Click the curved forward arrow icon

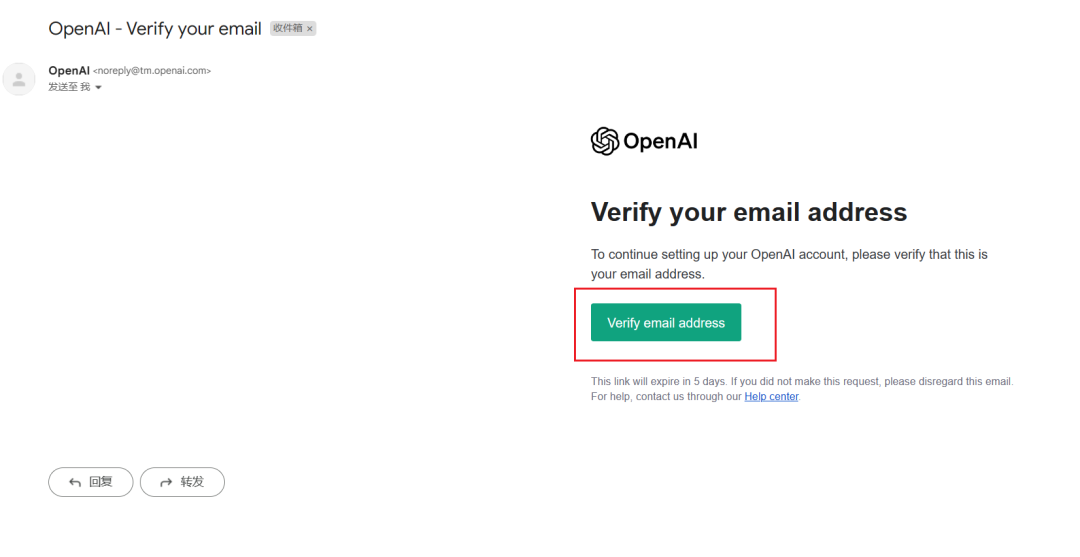click(166, 482)
